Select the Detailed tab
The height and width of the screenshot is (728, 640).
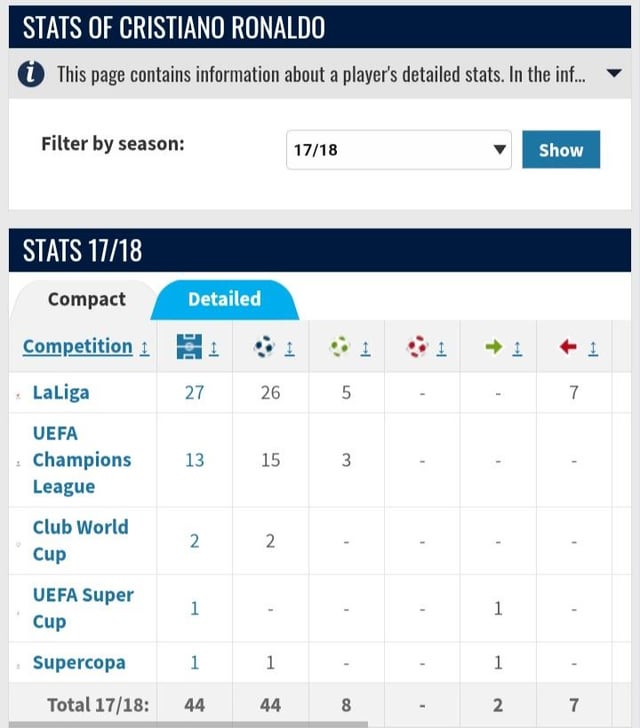pyautogui.click(x=224, y=299)
